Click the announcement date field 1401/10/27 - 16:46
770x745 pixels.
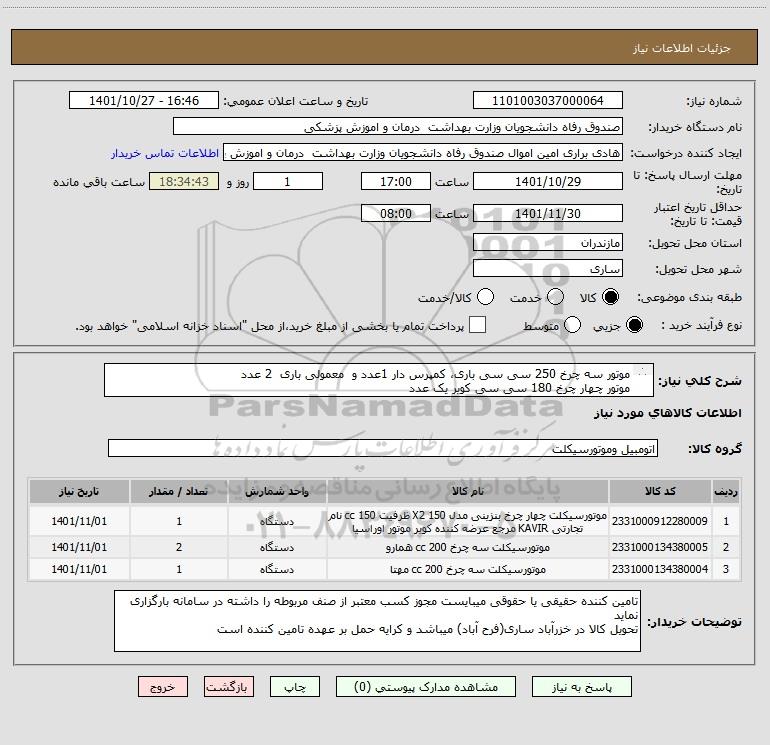point(144,101)
